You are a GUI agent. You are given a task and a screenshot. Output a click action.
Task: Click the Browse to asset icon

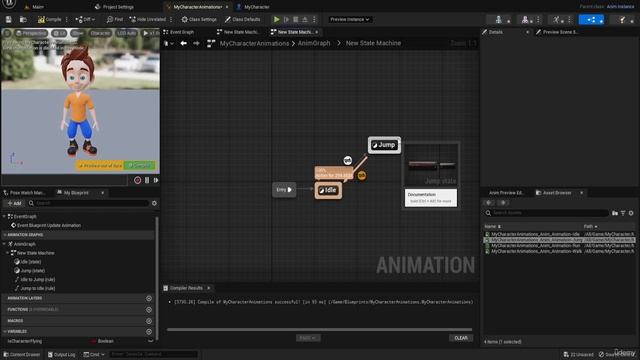pyautogui.click(x=23, y=19)
